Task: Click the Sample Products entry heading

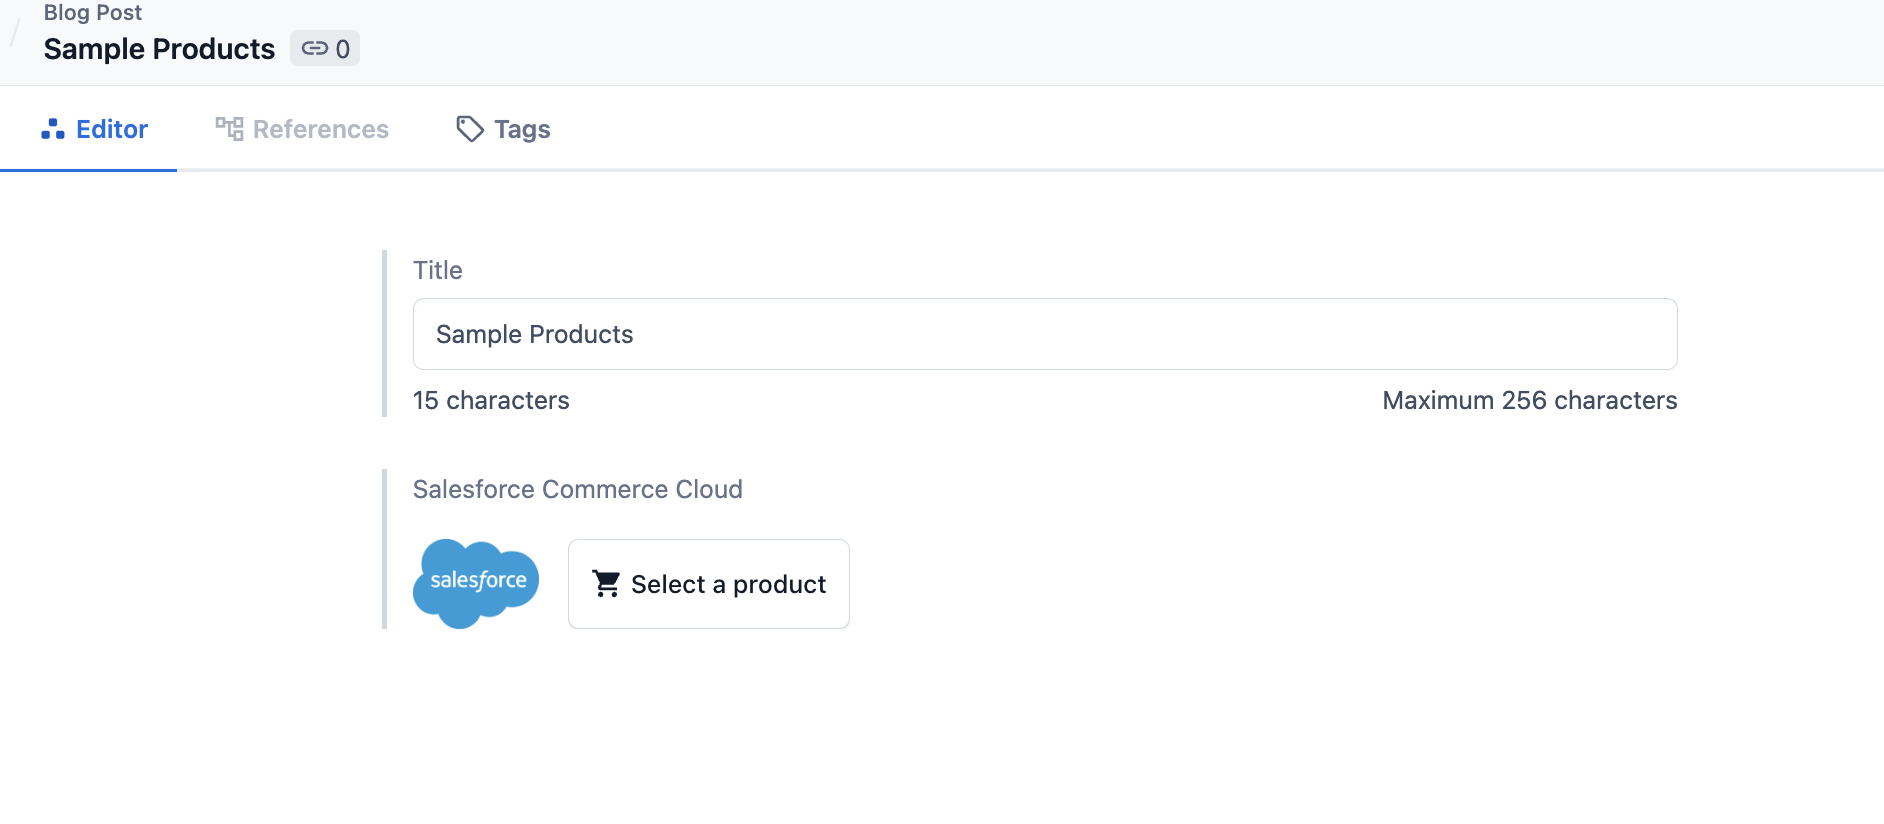Action: click(159, 49)
